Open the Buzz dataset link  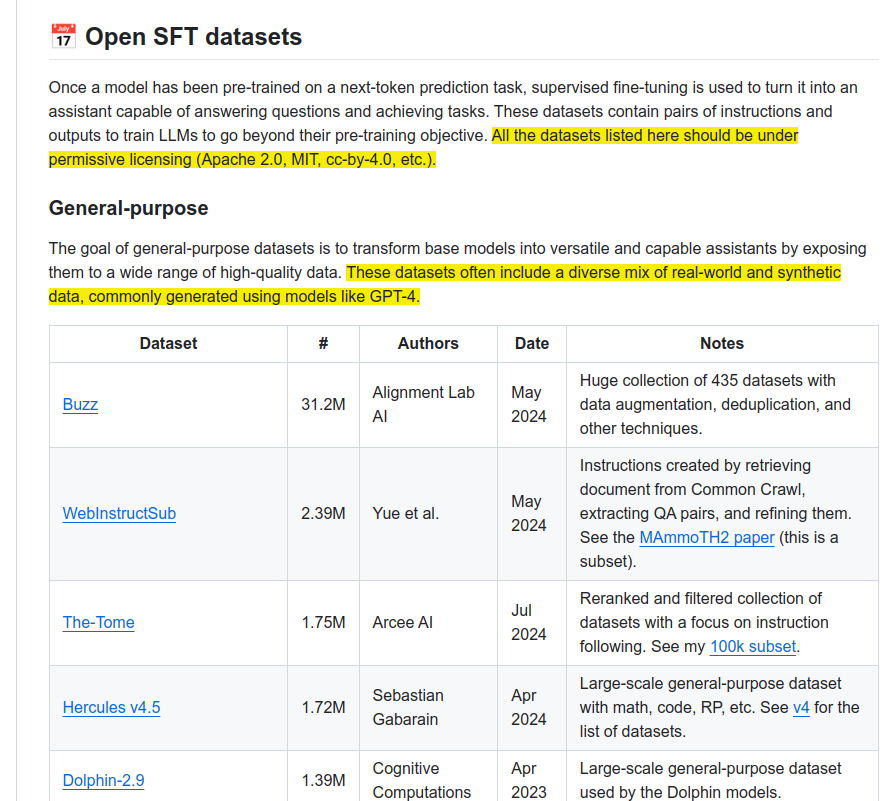(x=80, y=404)
